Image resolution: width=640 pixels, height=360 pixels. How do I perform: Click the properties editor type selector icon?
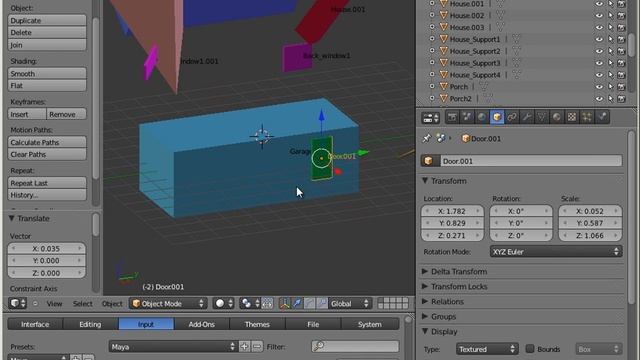click(x=431, y=118)
